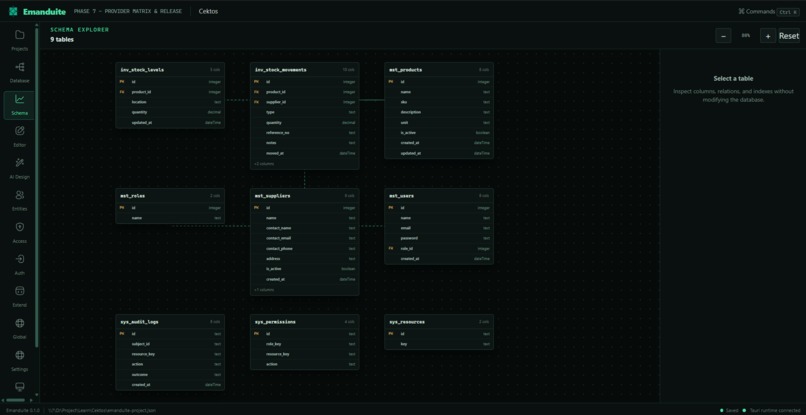806x415 pixels.
Task: Expand '+2 columns' in inv_stock_movements
Action: (x=264, y=164)
